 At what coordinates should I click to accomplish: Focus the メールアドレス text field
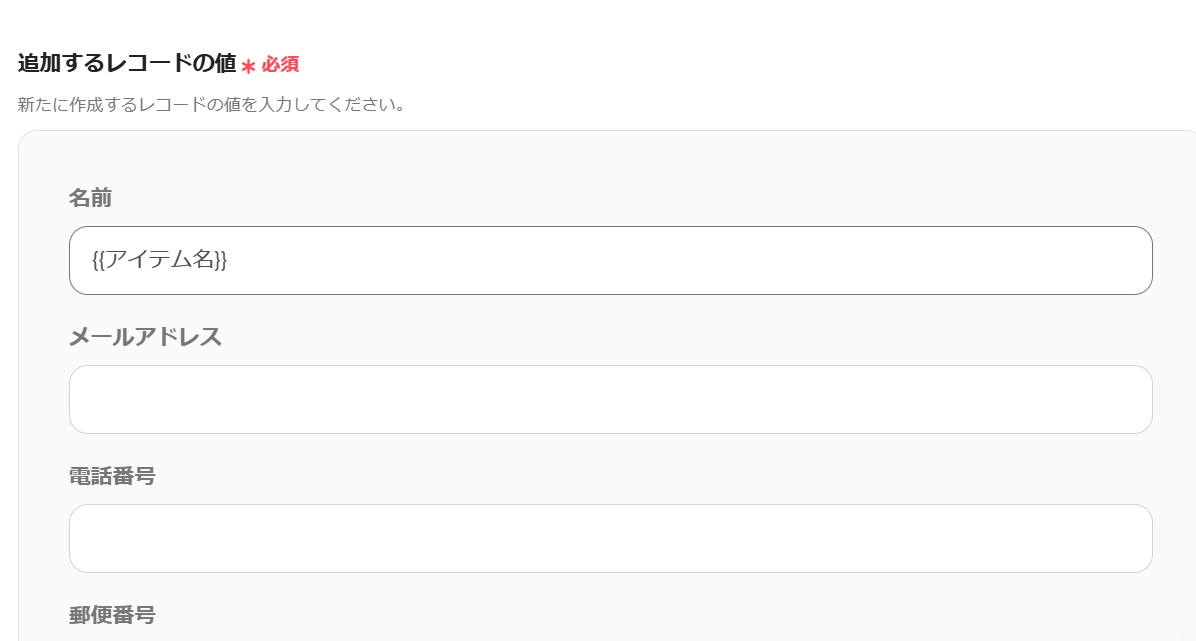pos(610,400)
